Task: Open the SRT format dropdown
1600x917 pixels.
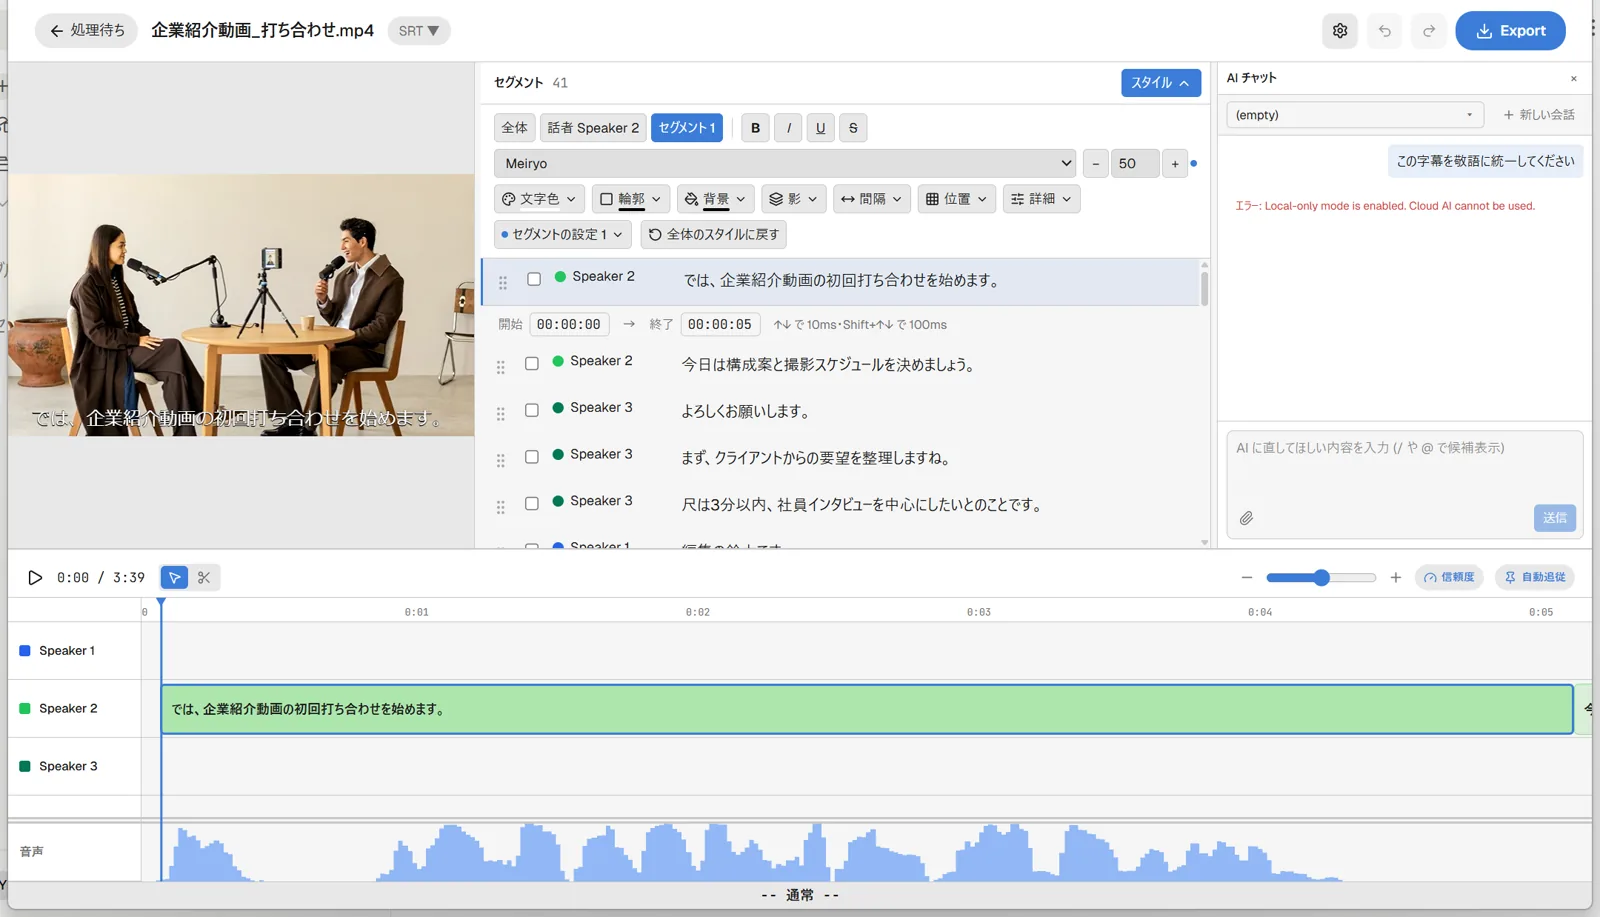Action: [419, 31]
